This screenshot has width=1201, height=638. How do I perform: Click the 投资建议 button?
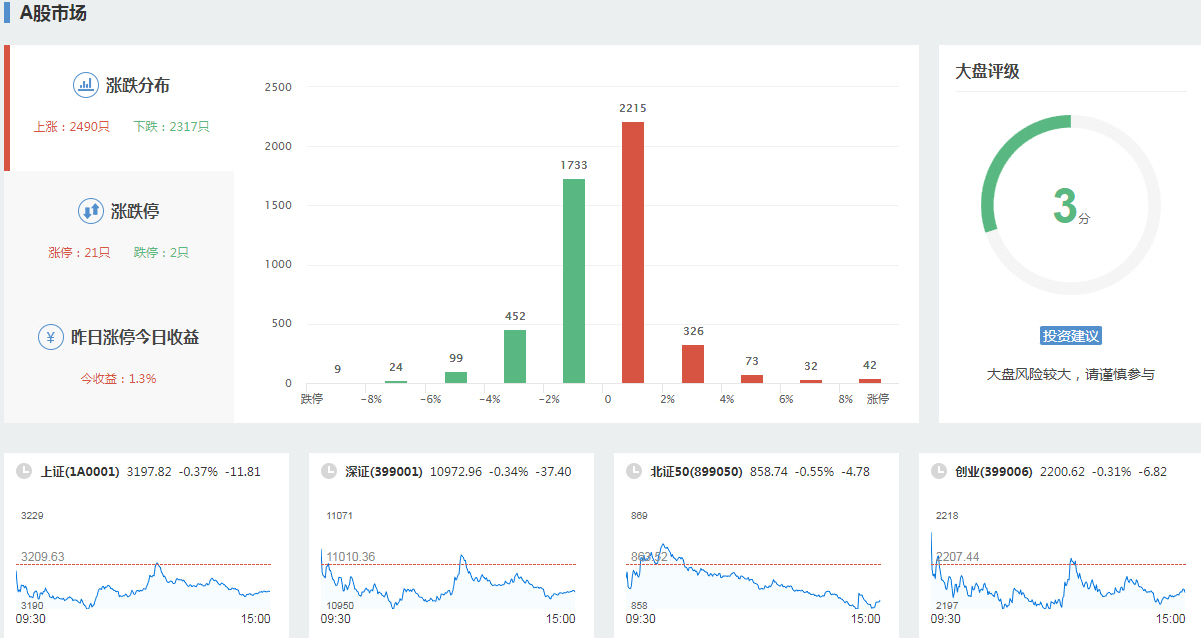pyautogui.click(x=1070, y=336)
